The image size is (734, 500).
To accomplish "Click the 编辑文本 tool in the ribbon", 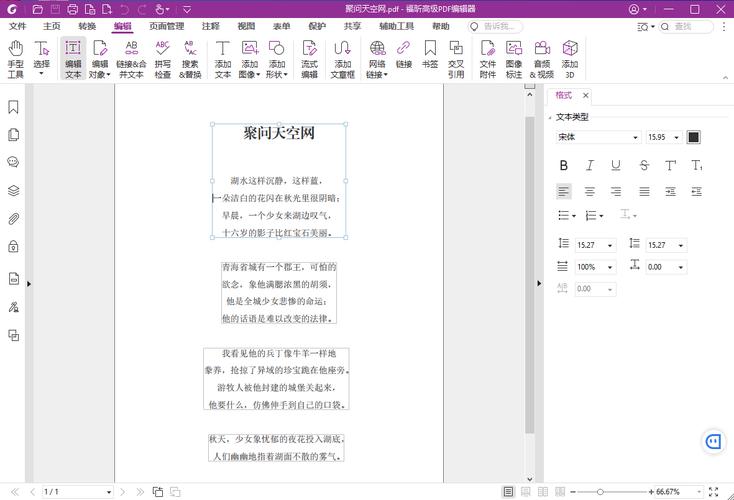I will (73, 59).
